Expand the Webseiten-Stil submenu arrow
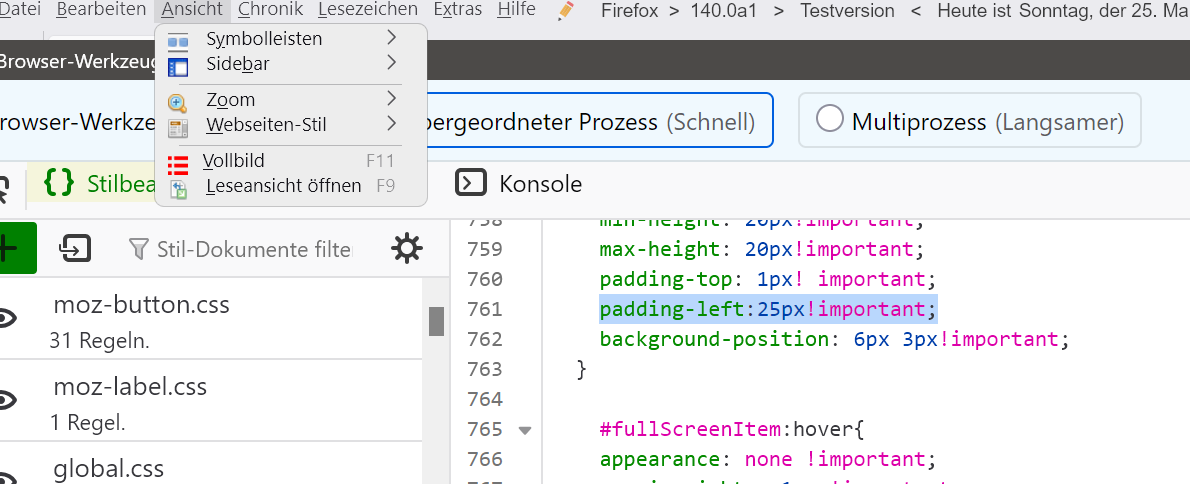Viewport: 1190px width, 484px height. 391,125
